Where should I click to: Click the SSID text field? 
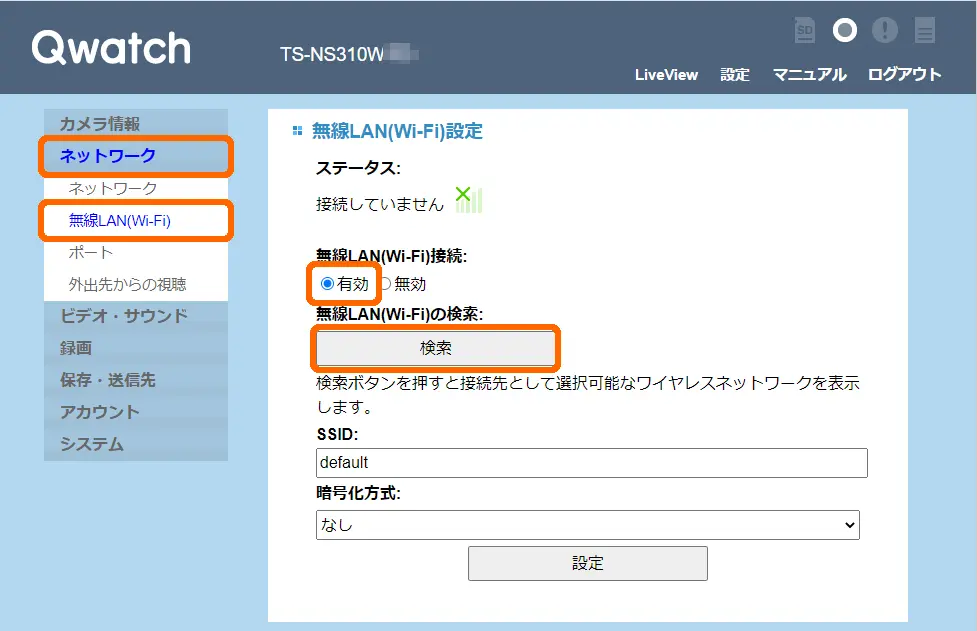pos(591,463)
